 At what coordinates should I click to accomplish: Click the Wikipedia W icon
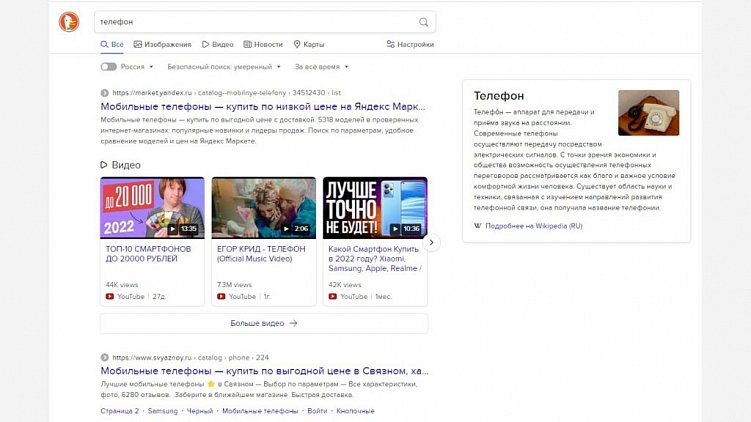[x=478, y=226]
